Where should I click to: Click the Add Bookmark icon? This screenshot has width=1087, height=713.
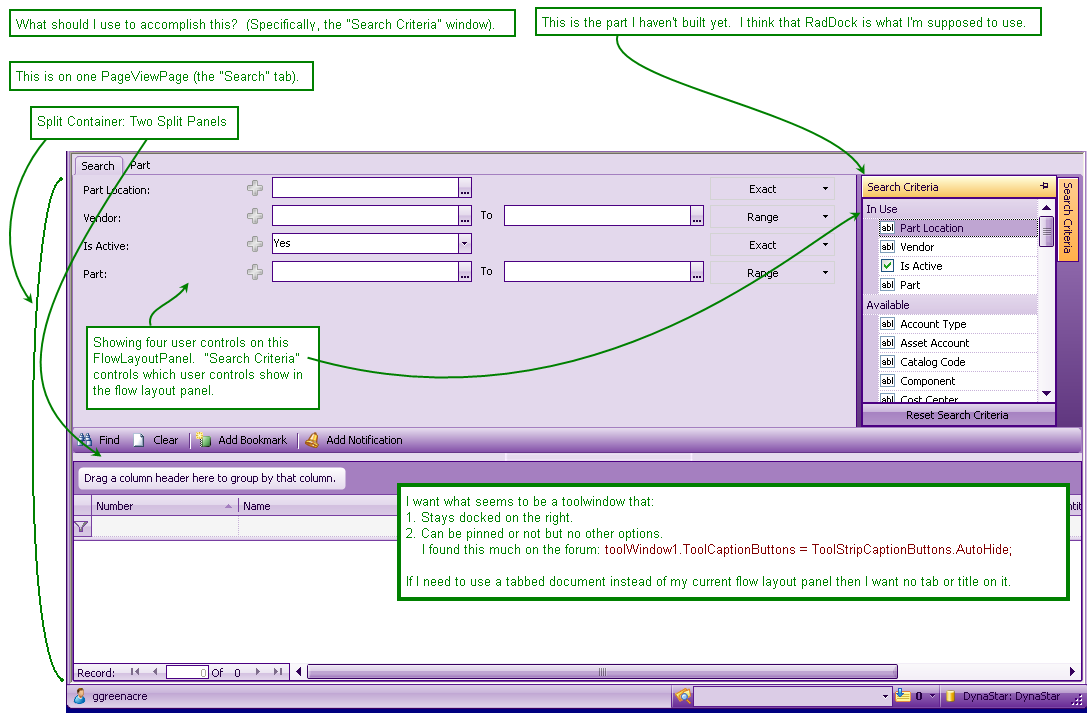[x=203, y=439]
